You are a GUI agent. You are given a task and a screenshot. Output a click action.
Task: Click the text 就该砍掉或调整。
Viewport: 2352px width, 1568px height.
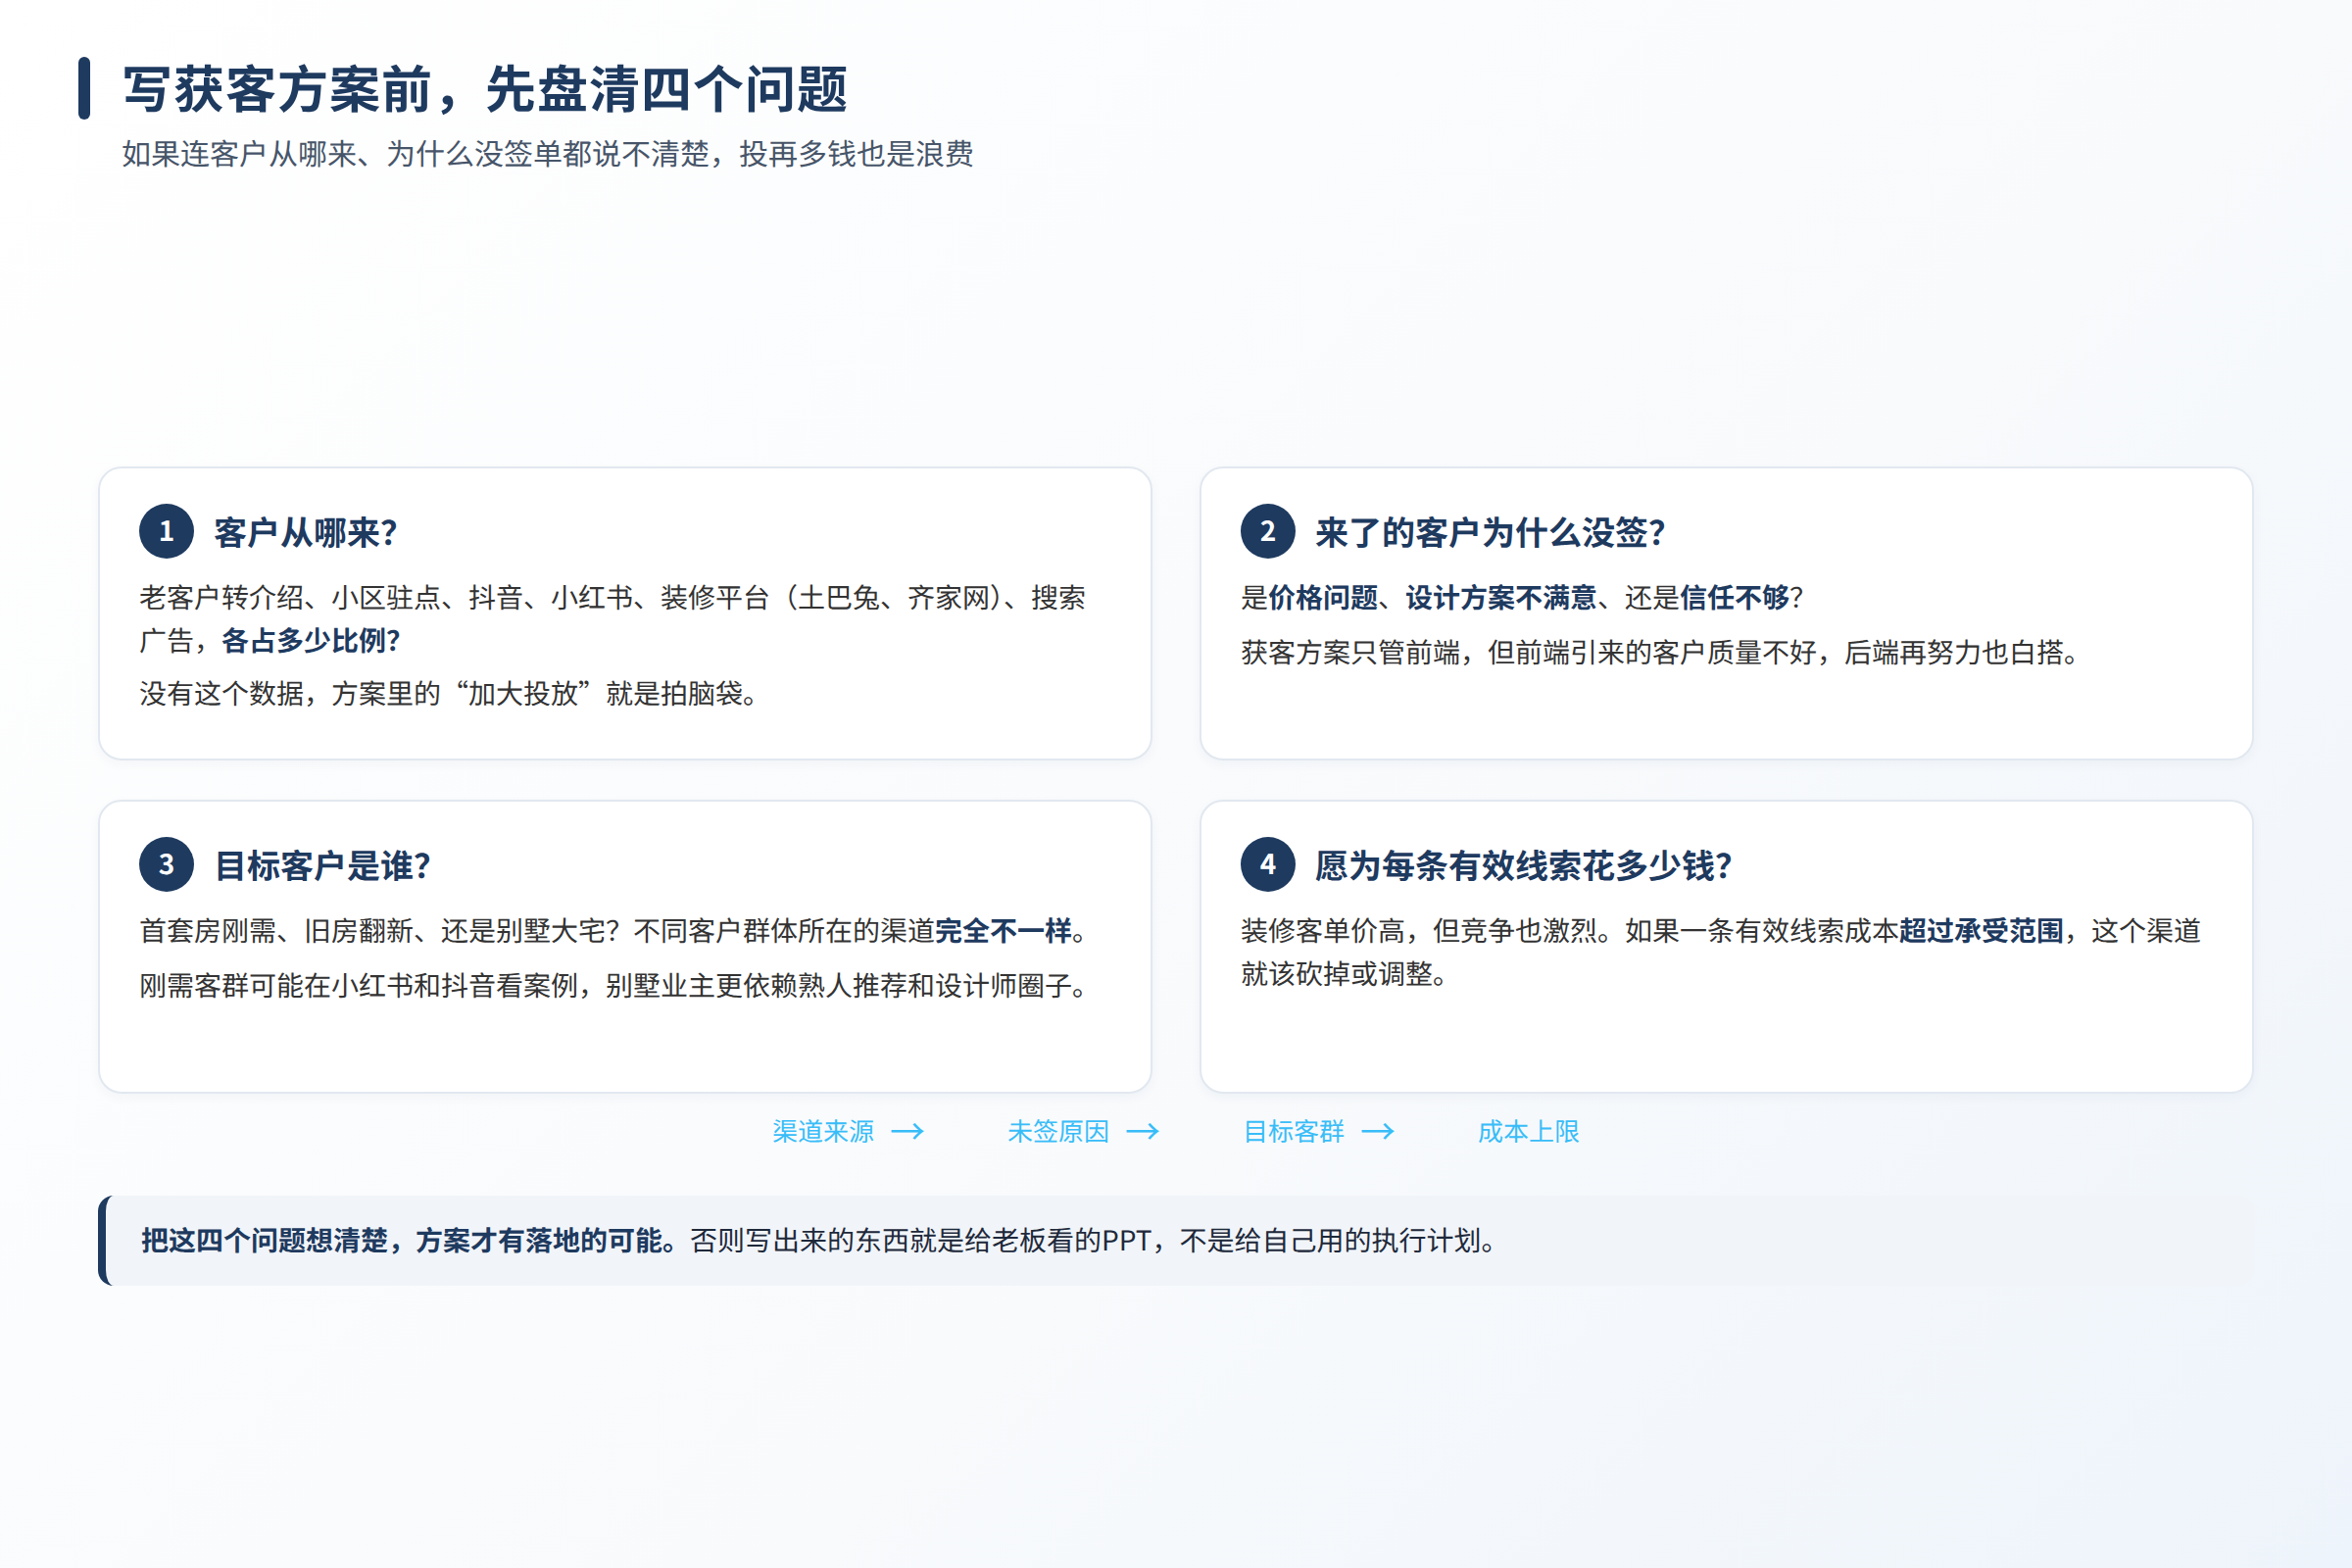(1344, 973)
